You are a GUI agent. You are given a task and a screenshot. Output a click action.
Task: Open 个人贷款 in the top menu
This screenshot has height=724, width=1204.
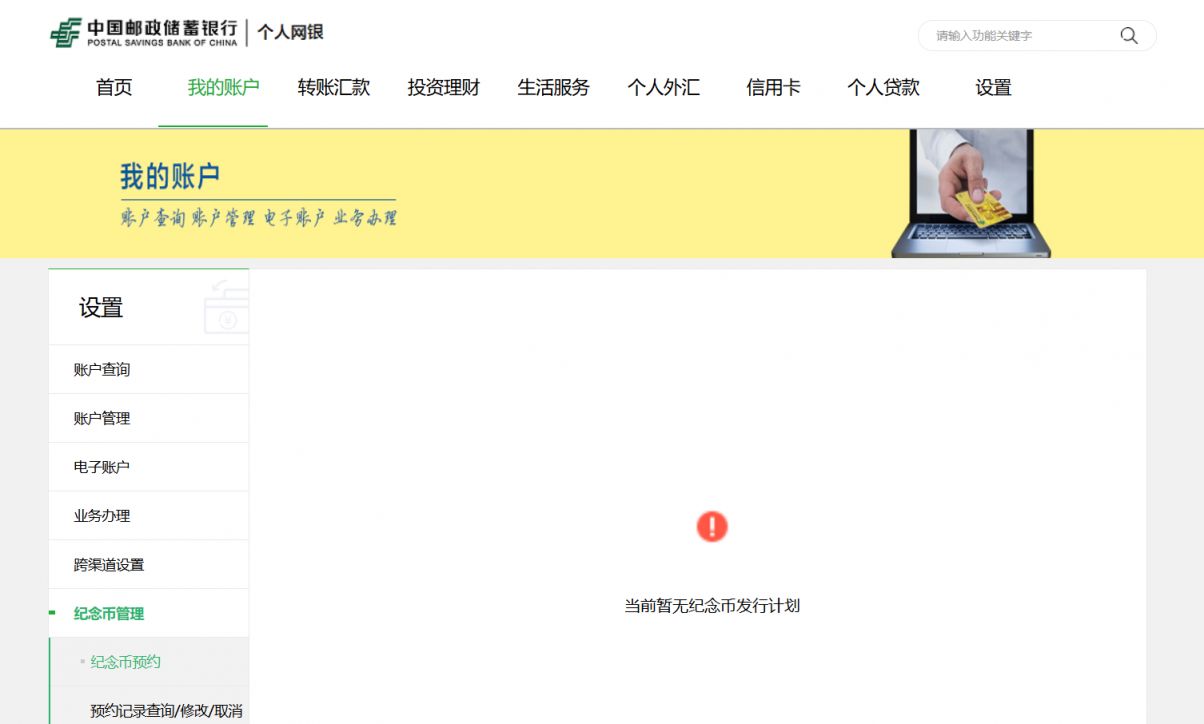883,88
